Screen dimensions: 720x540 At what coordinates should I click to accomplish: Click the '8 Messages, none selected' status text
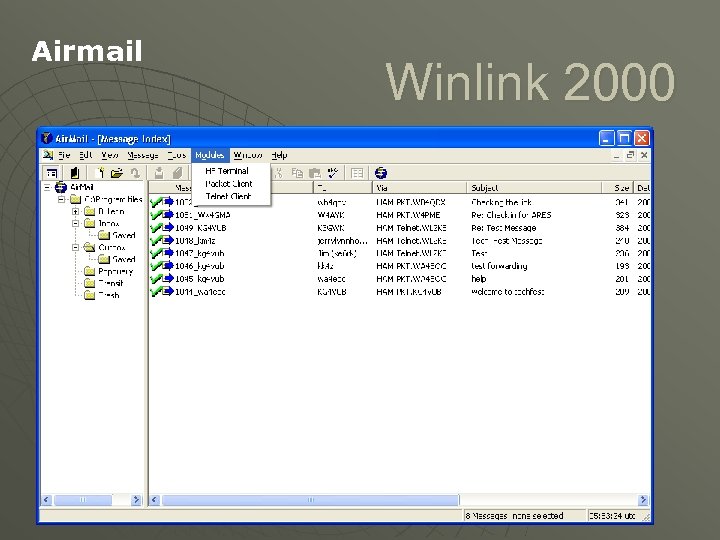pos(514,516)
